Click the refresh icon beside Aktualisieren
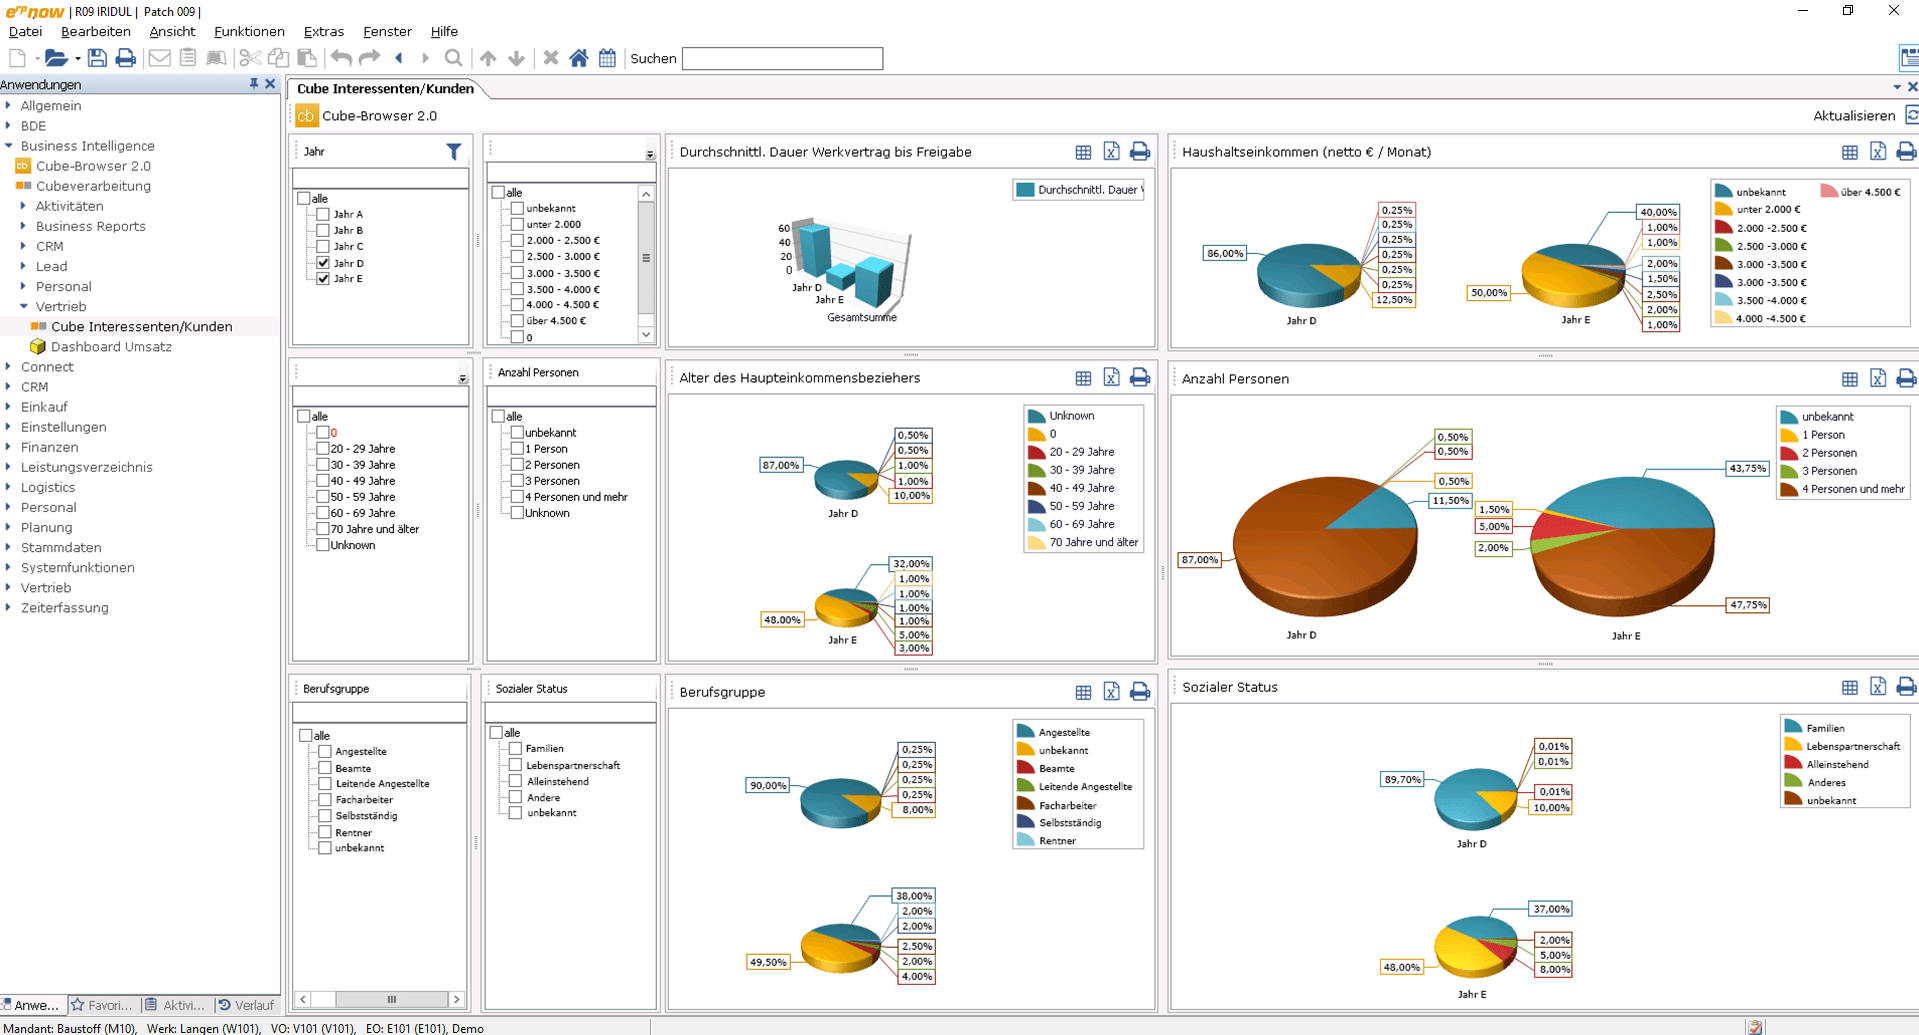This screenshot has width=1919, height=1035. pyautogui.click(x=1911, y=115)
